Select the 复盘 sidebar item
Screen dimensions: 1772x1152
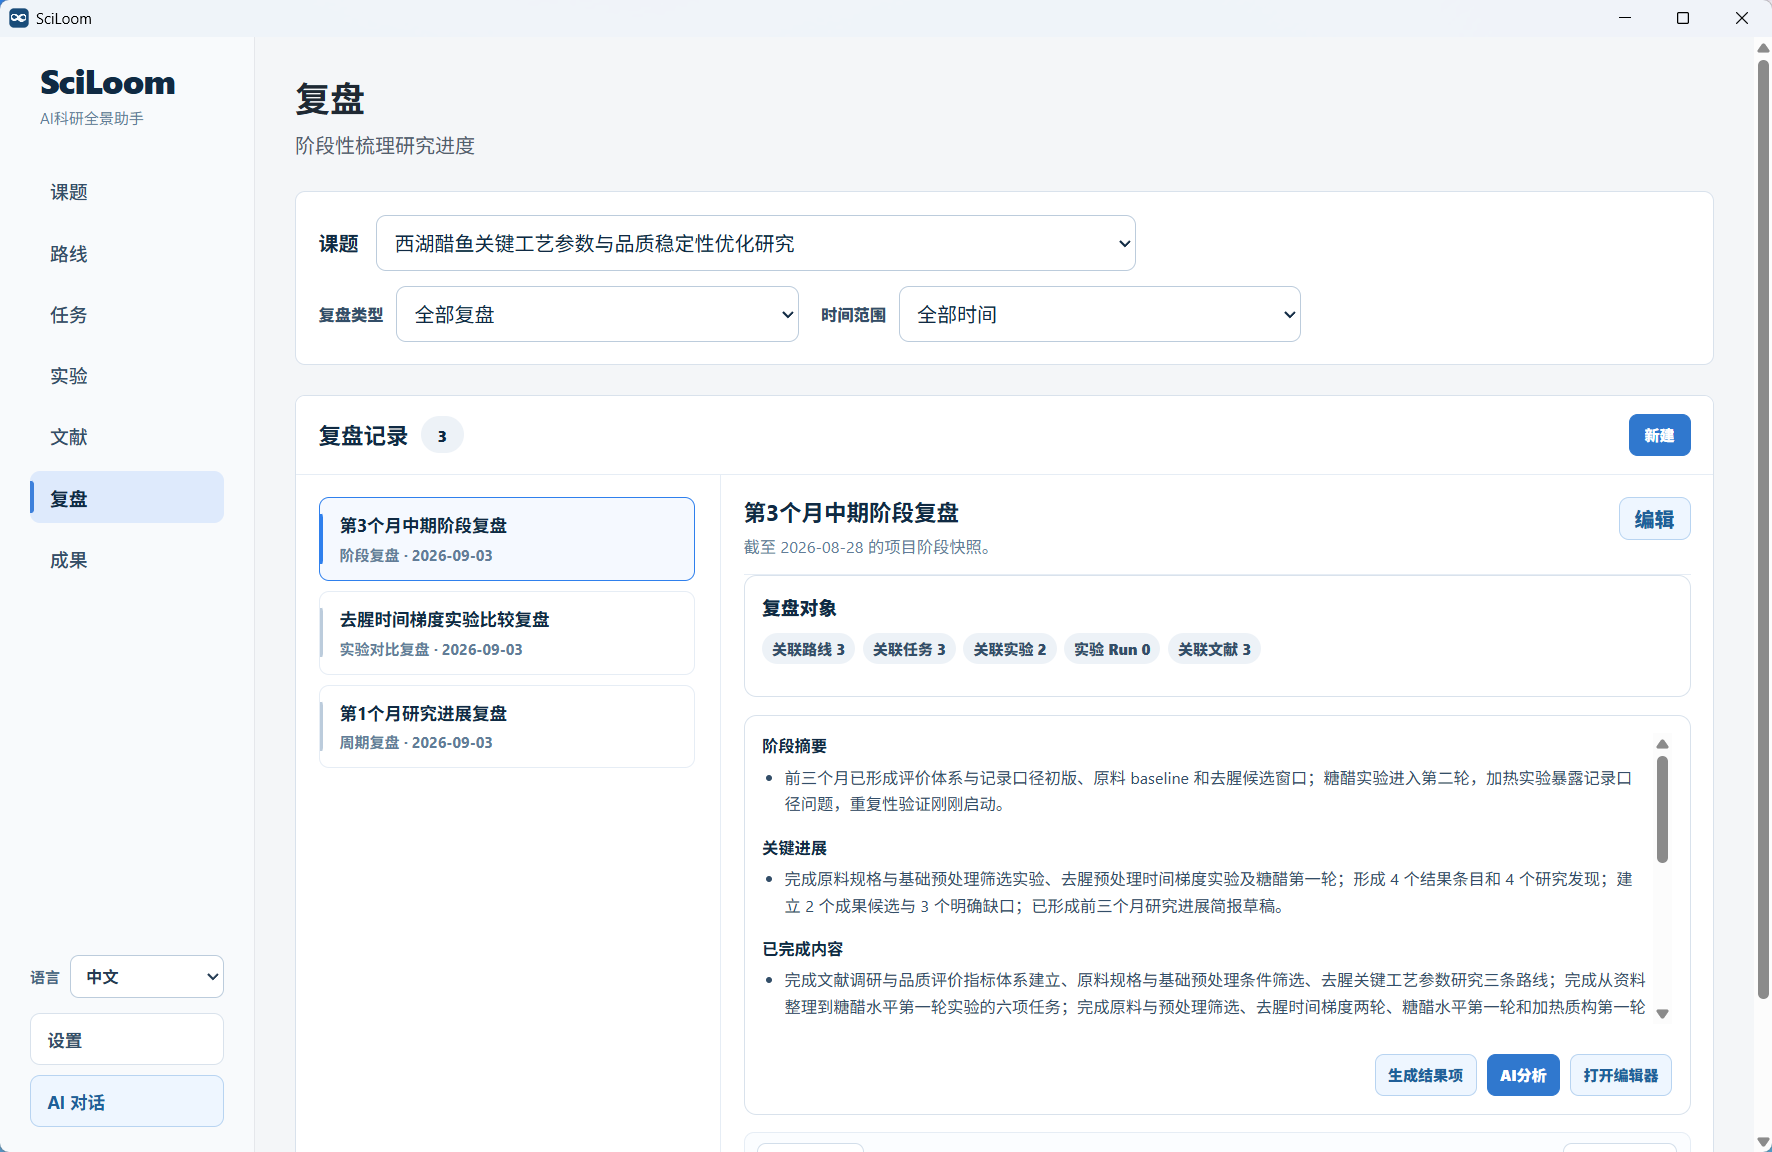[127, 498]
